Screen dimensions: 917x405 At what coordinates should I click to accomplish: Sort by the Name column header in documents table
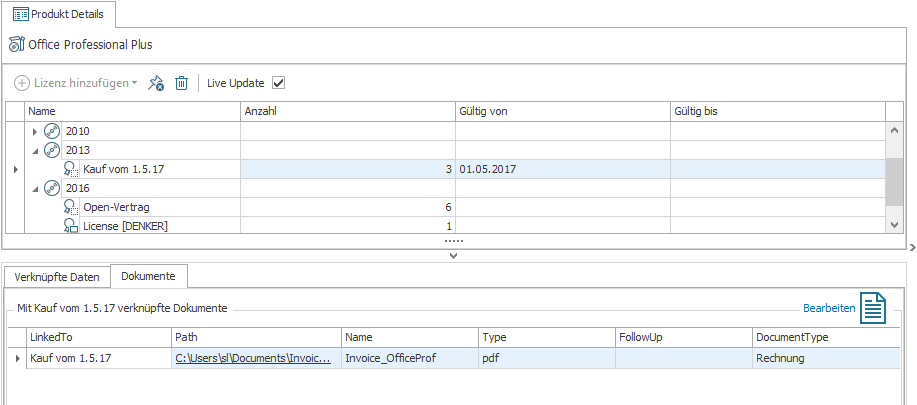coord(410,337)
